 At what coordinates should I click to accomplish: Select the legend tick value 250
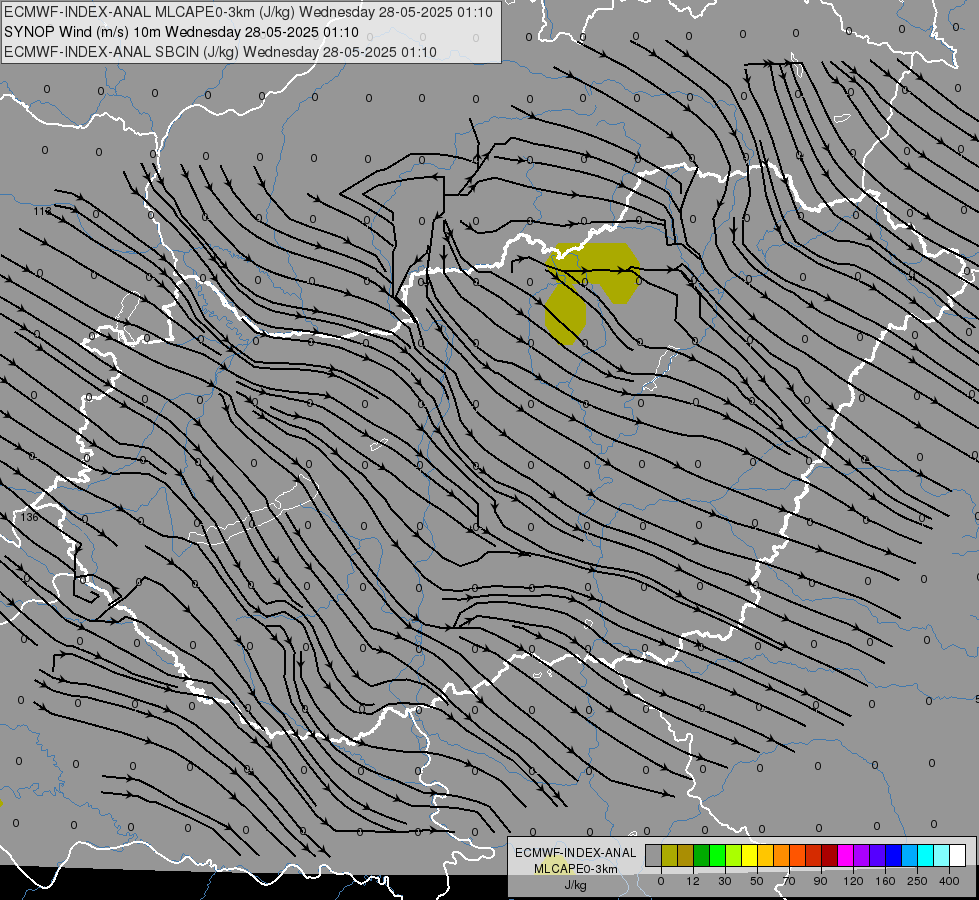917,881
